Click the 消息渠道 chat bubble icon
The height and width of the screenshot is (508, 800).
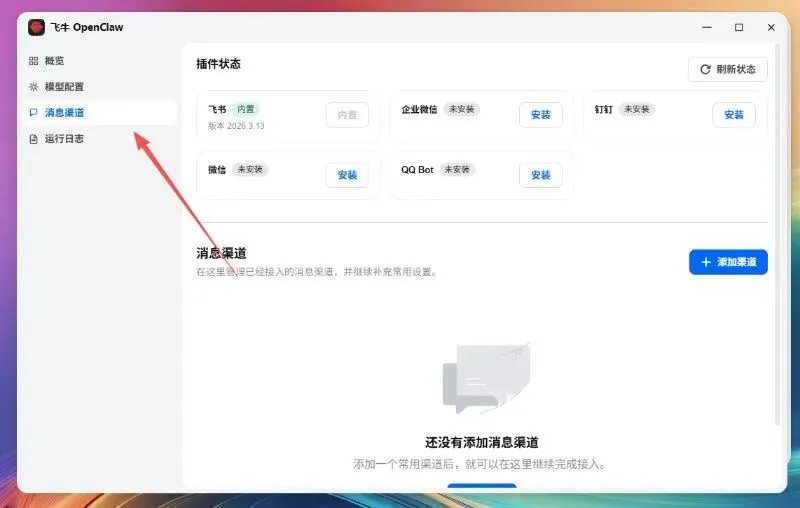tap(34, 113)
